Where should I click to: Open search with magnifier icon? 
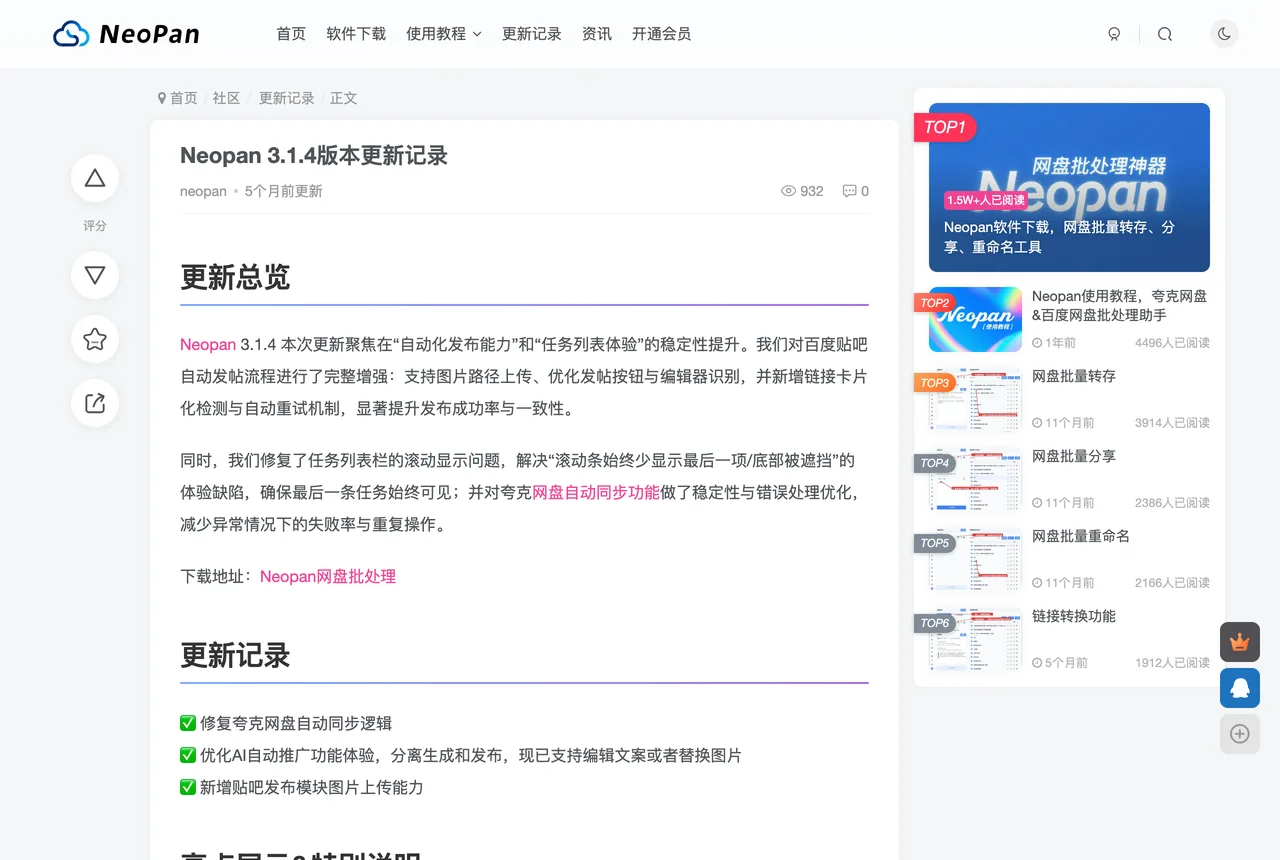(x=1165, y=34)
